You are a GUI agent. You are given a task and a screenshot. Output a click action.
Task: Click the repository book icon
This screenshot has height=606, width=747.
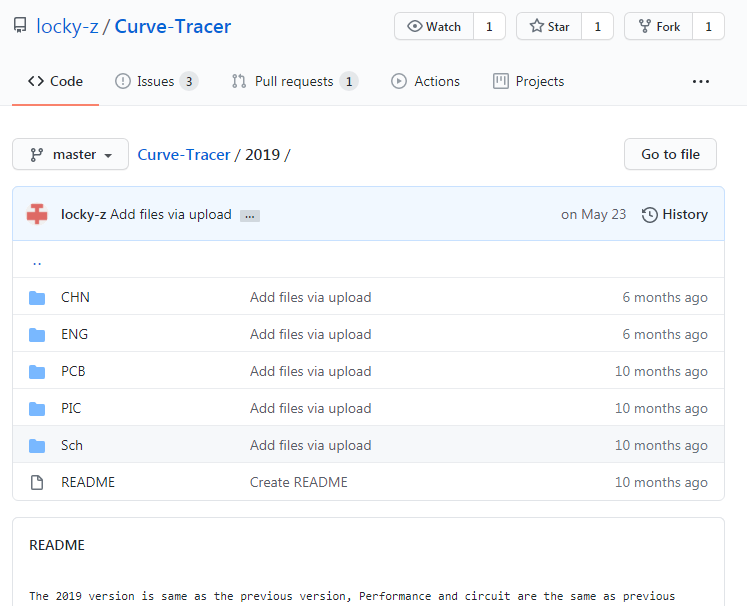[20, 25]
